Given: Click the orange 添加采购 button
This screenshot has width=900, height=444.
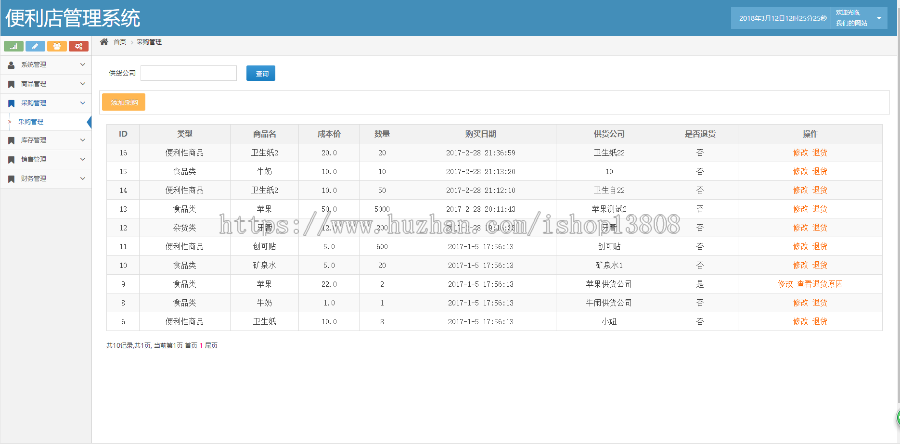Looking at the screenshot, I should click(x=123, y=102).
